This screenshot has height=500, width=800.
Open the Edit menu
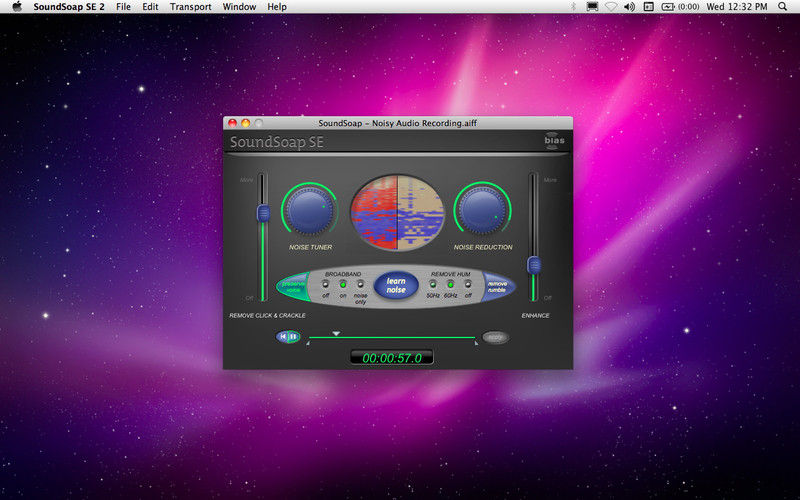pyautogui.click(x=150, y=7)
